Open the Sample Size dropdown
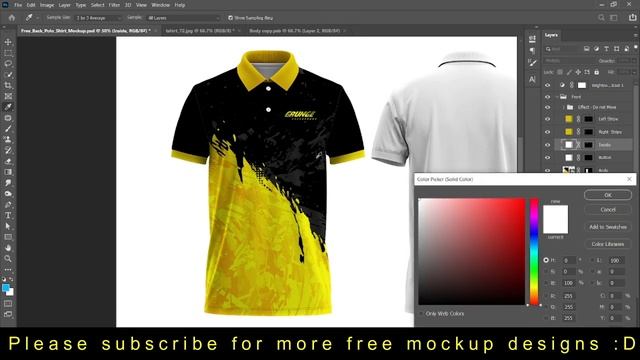 (98, 18)
